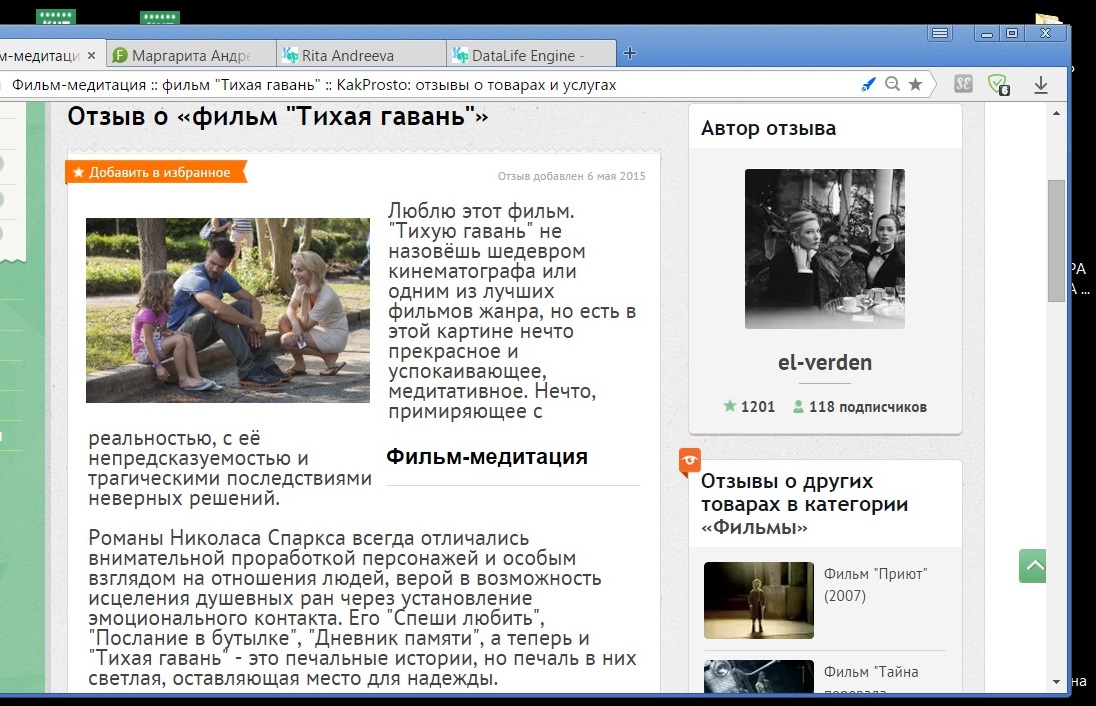Image resolution: width=1096 pixels, height=706 pixels.
Task: Click the orange eye badge icon
Action: coord(689,461)
